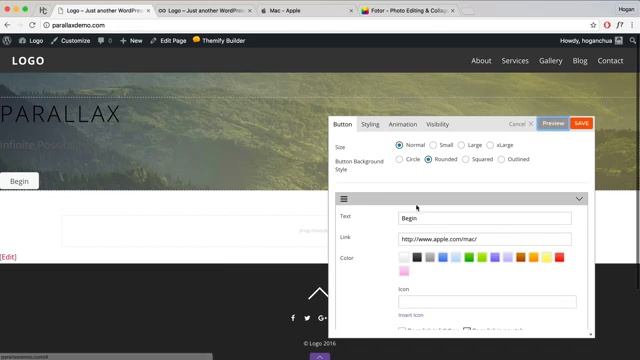Choose Squared button background style

coord(466,159)
